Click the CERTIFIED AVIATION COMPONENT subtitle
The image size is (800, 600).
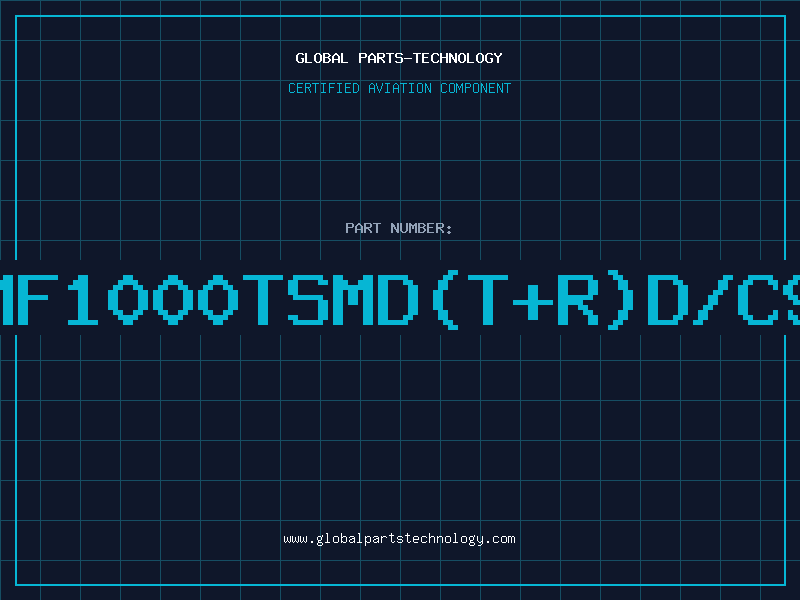coord(399,88)
